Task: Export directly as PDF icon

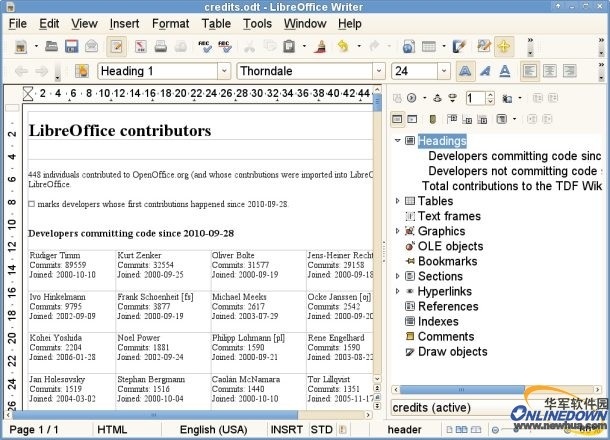Action: point(140,46)
